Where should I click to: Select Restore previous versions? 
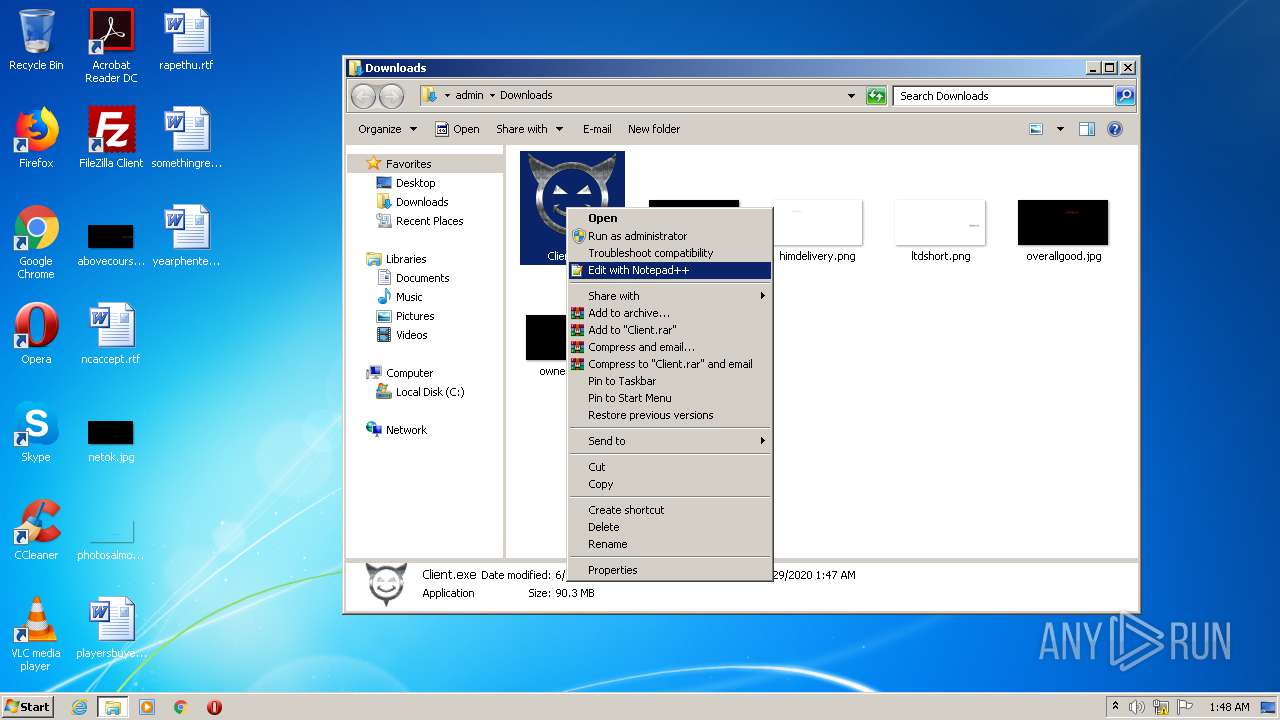(x=670, y=415)
